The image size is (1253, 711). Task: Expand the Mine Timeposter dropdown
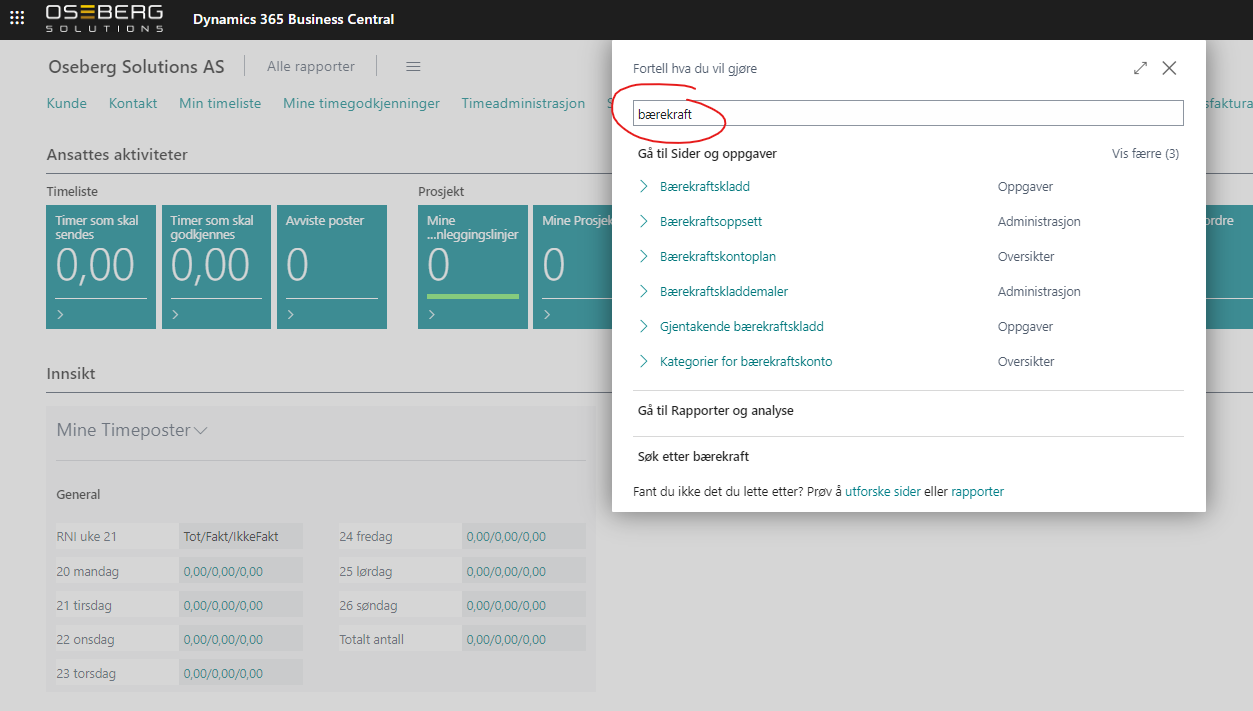pyautogui.click(x=200, y=431)
